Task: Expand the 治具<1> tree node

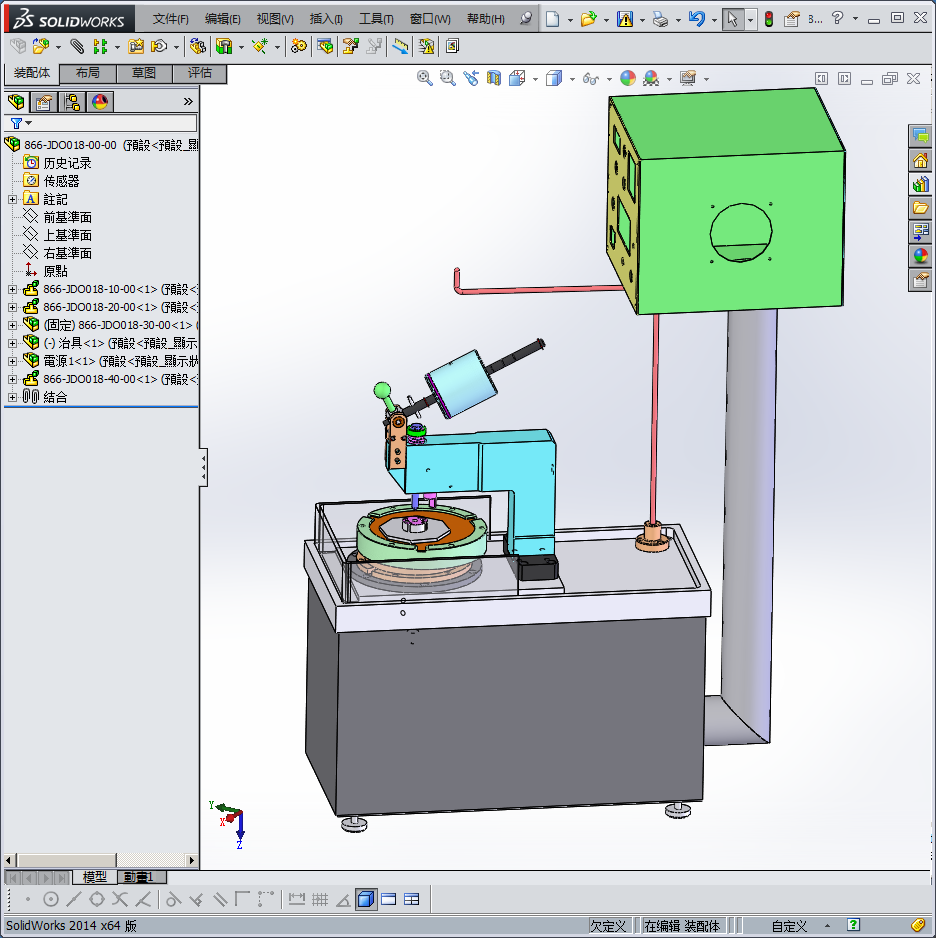Action: point(12,343)
